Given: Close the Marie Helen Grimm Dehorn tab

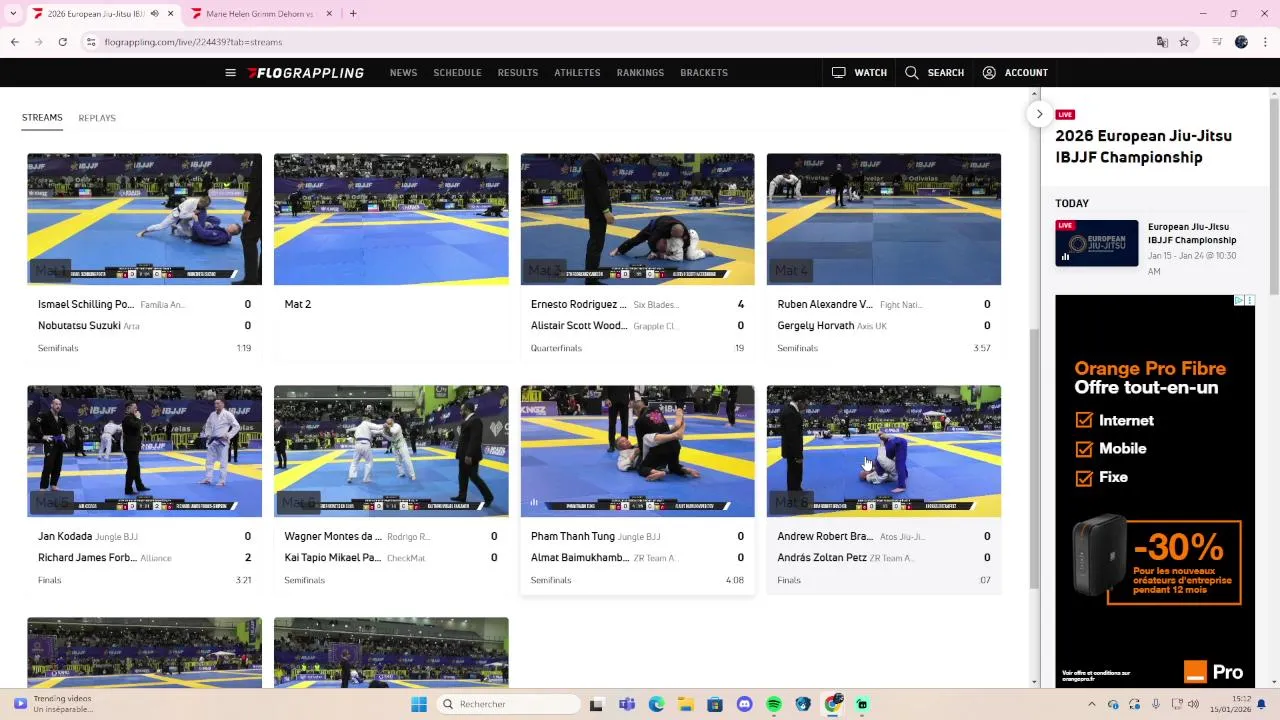Looking at the screenshot, I should pyautogui.click(x=330, y=14).
